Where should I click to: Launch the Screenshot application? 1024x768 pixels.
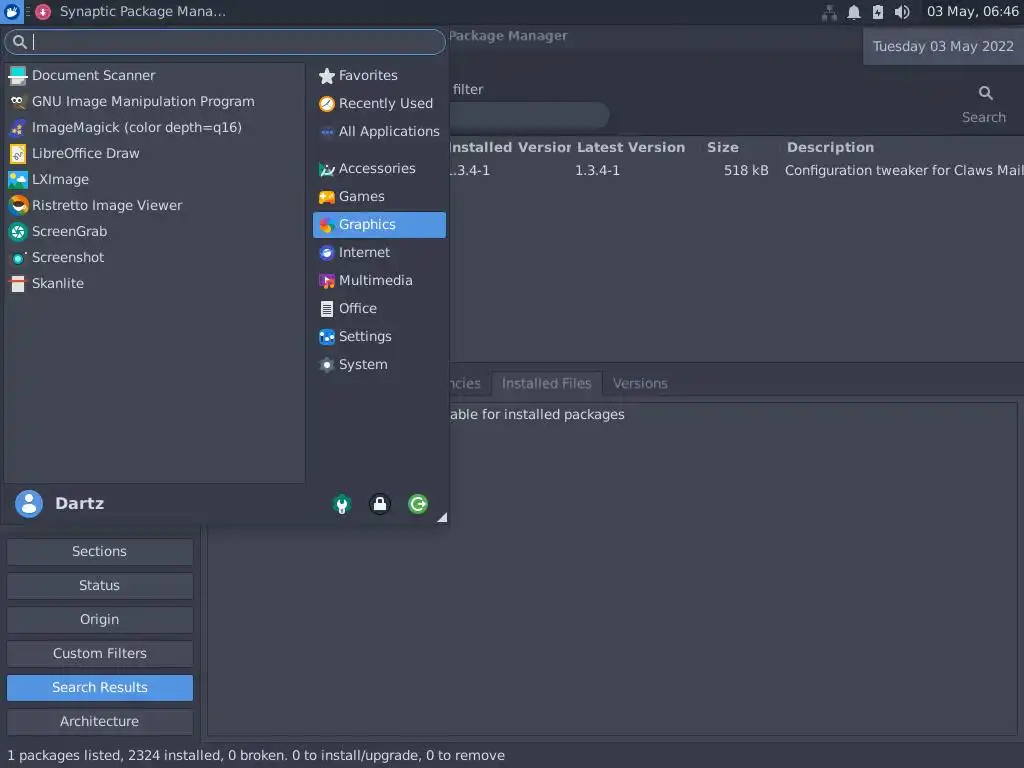(154, 257)
